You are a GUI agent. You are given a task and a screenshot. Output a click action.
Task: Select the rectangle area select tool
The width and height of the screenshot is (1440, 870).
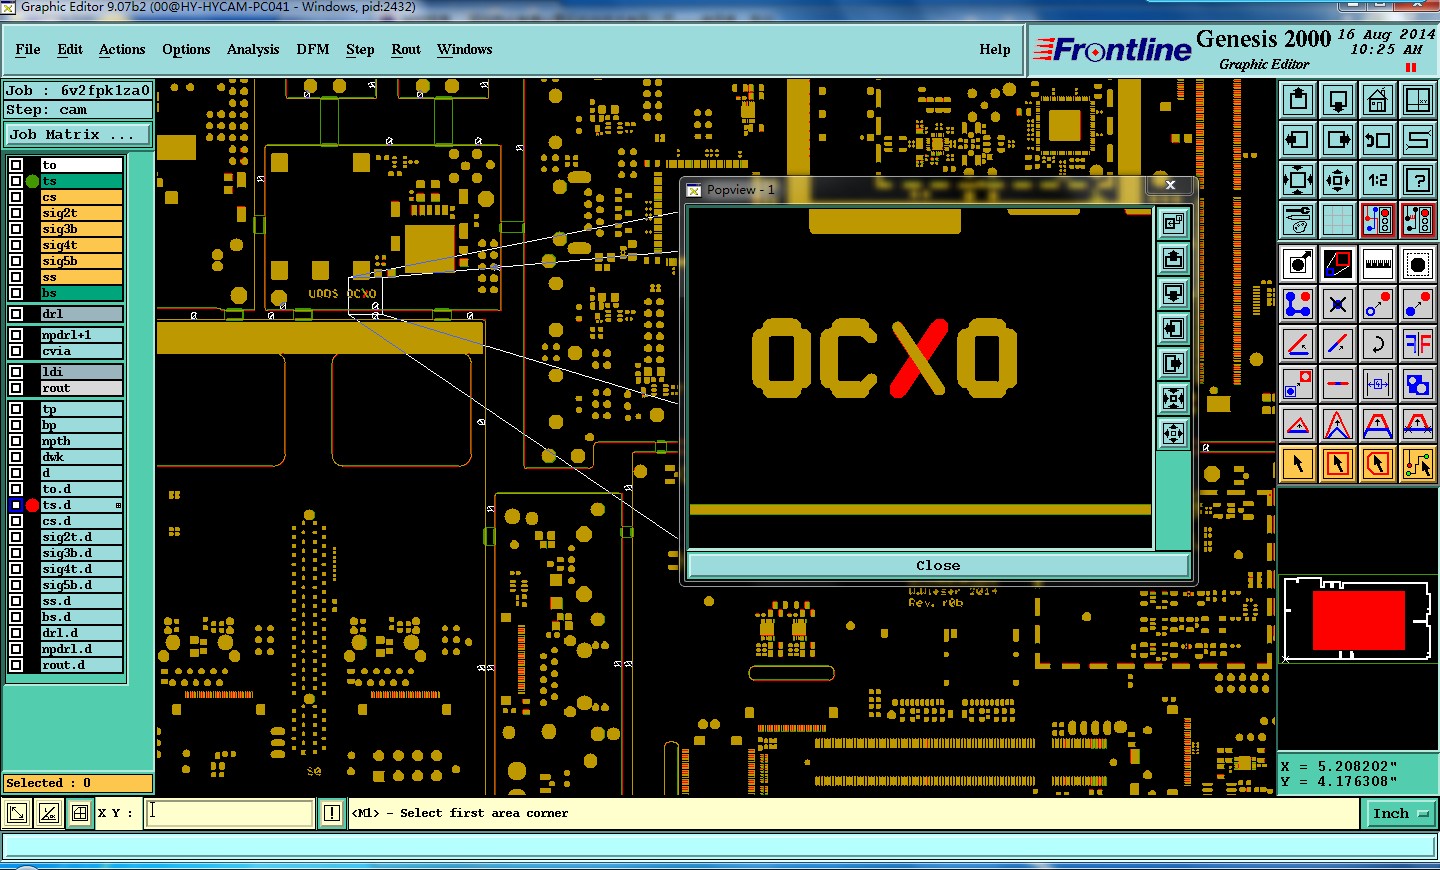point(1338,464)
